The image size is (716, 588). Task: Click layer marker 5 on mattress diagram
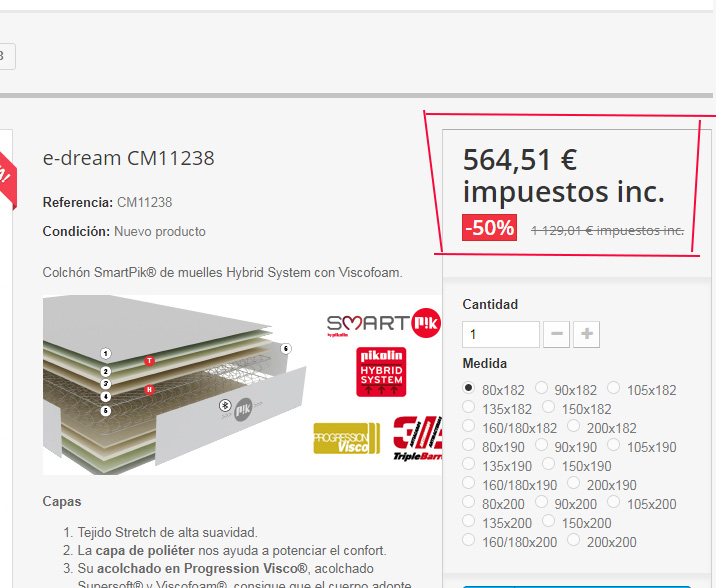[x=105, y=411]
